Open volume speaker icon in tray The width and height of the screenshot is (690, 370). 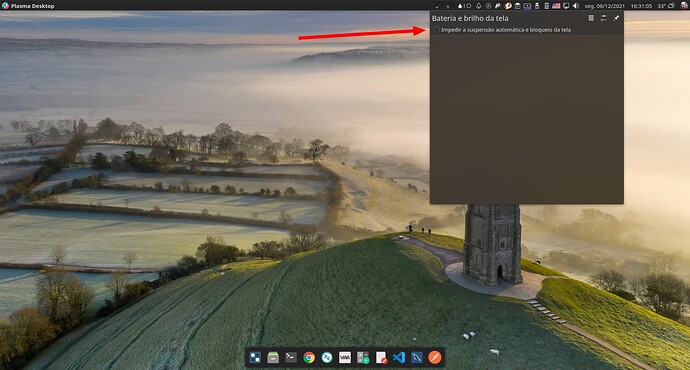pos(576,6)
